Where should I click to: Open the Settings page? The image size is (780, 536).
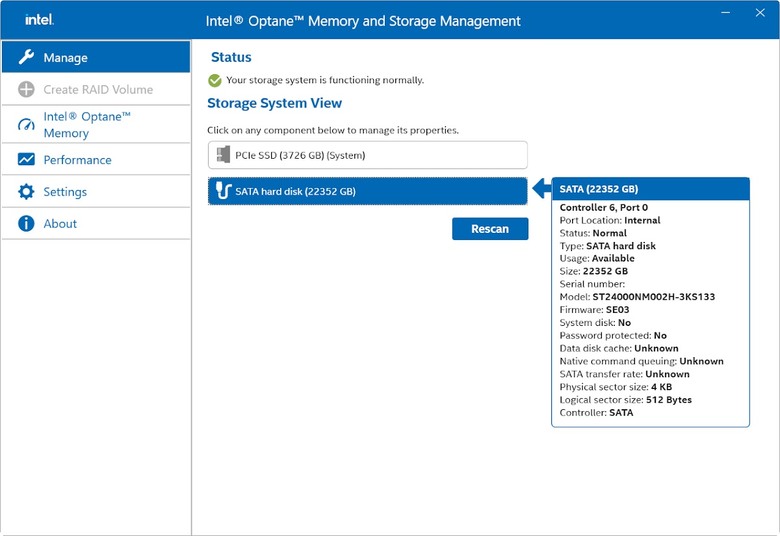96,192
